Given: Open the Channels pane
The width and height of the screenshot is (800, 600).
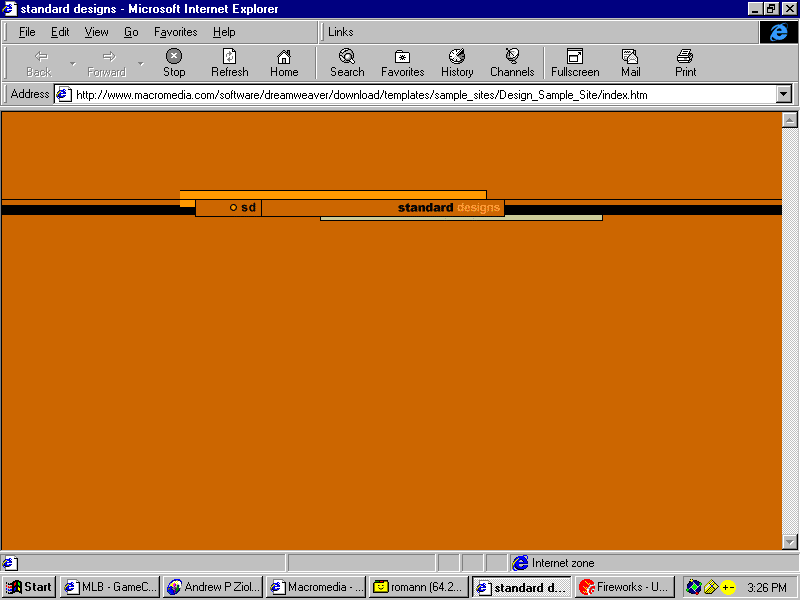Looking at the screenshot, I should pyautogui.click(x=512, y=63).
